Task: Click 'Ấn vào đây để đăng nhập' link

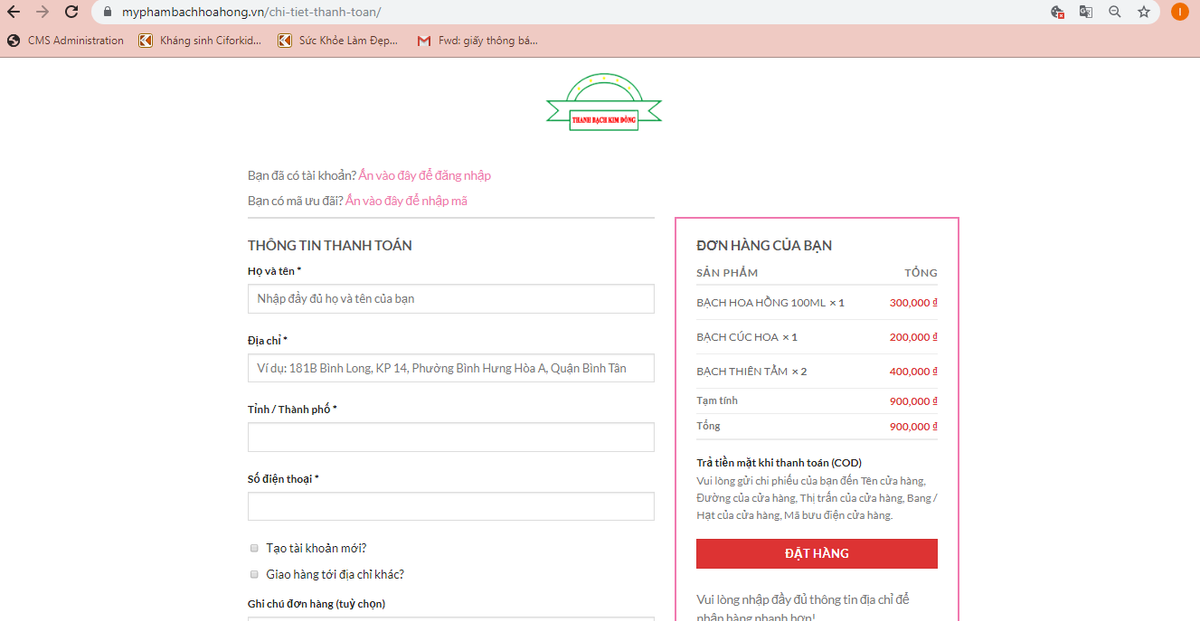Action: click(425, 176)
